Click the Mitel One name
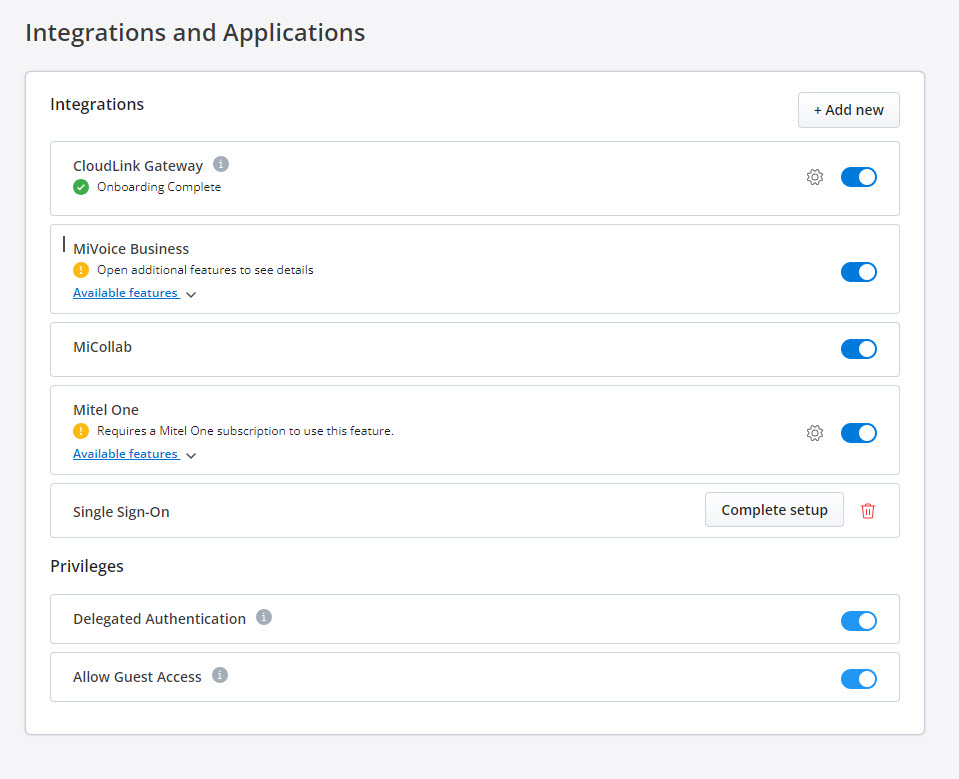The image size is (959, 779). click(x=106, y=410)
